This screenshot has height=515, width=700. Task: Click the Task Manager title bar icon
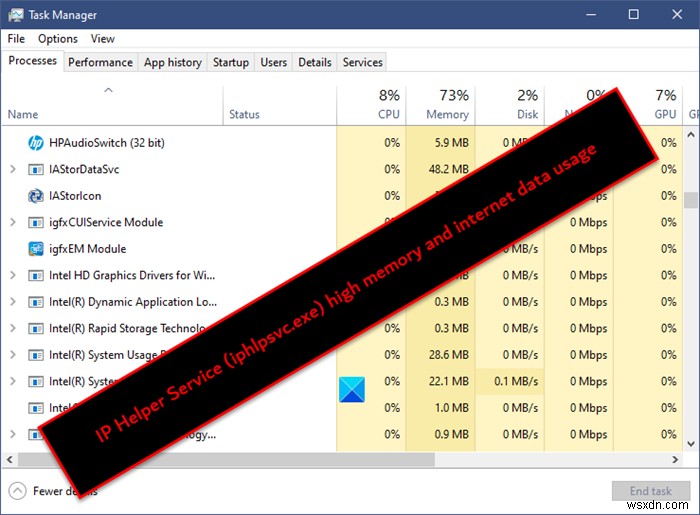15,15
